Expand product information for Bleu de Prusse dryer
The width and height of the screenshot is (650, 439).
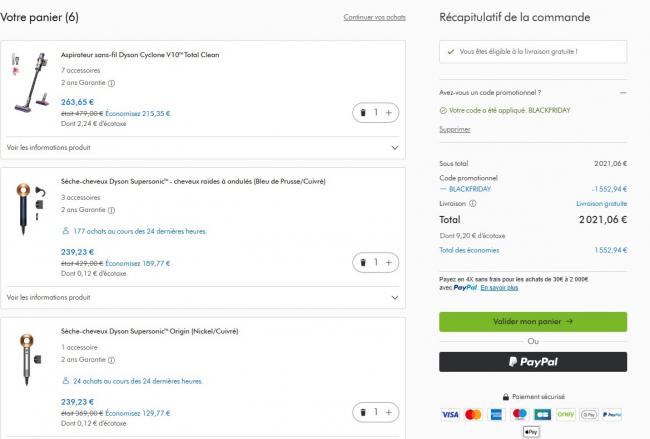click(x=203, y=298)
